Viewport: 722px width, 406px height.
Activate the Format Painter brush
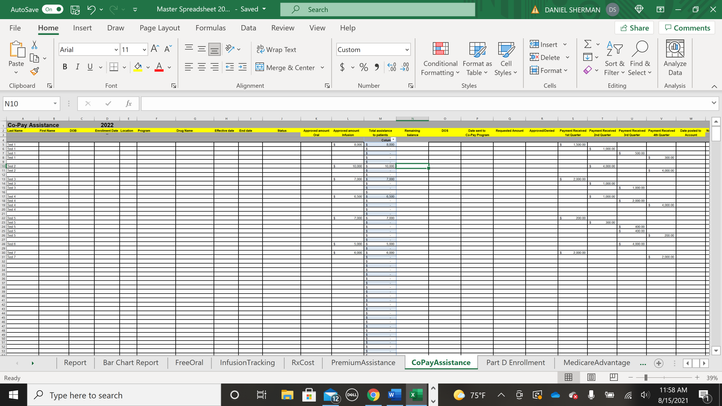point(34,71)
